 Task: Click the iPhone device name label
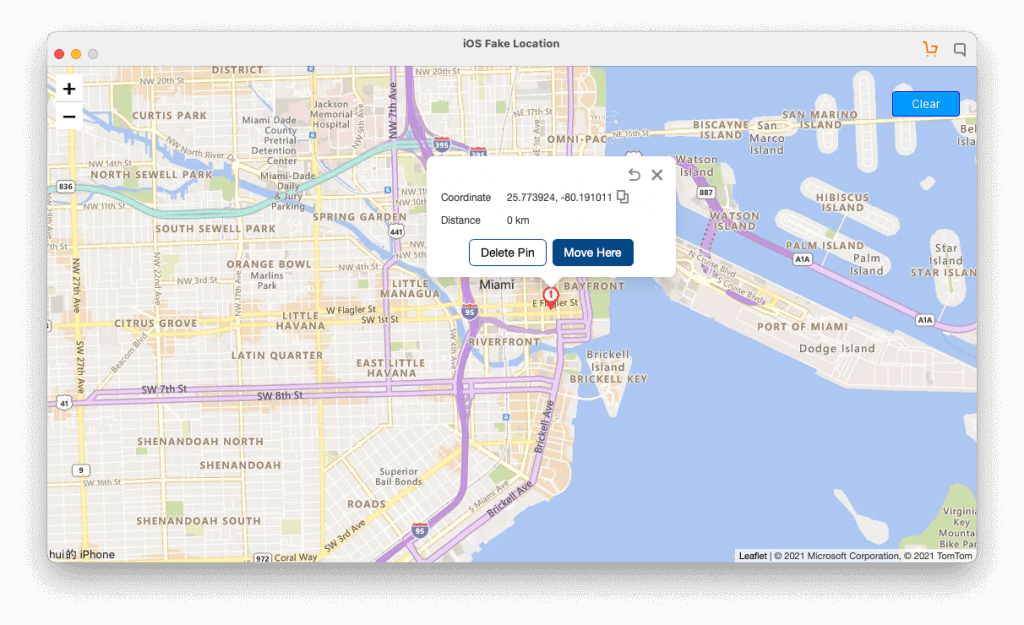(82, 554)
